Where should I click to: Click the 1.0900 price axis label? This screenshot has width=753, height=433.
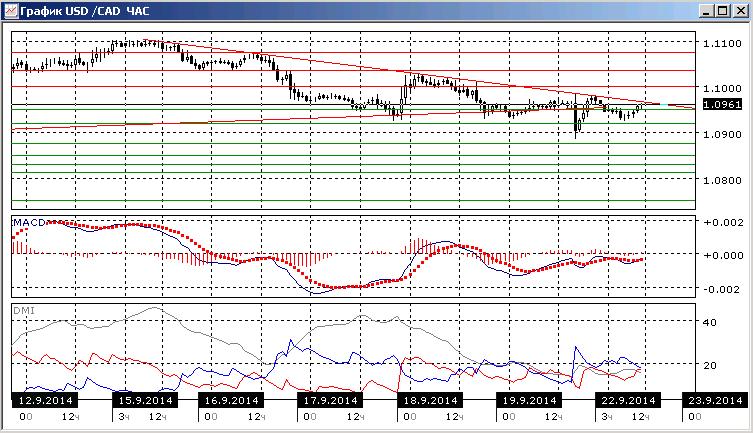722,135
